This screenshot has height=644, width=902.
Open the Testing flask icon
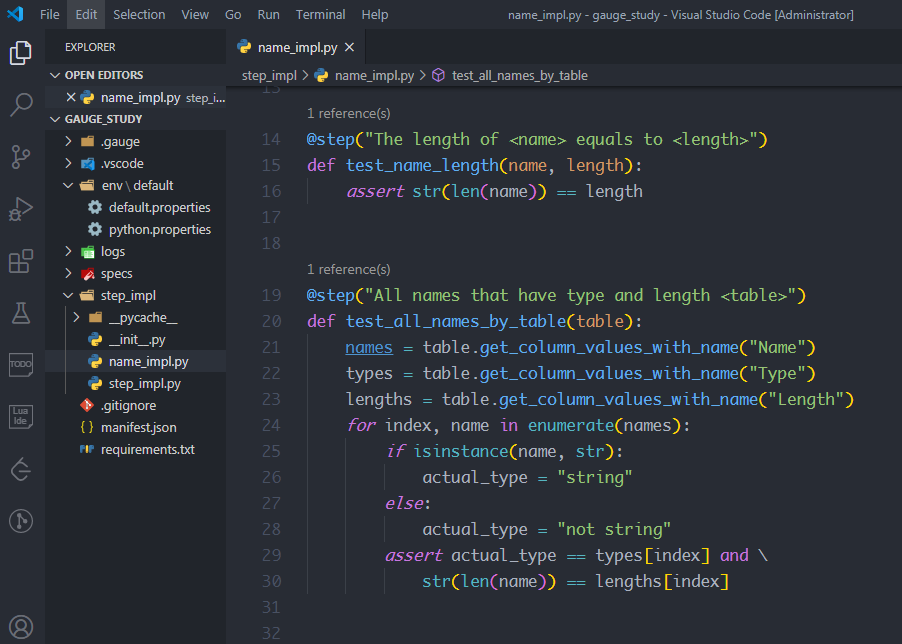click(x=21, y=313)
